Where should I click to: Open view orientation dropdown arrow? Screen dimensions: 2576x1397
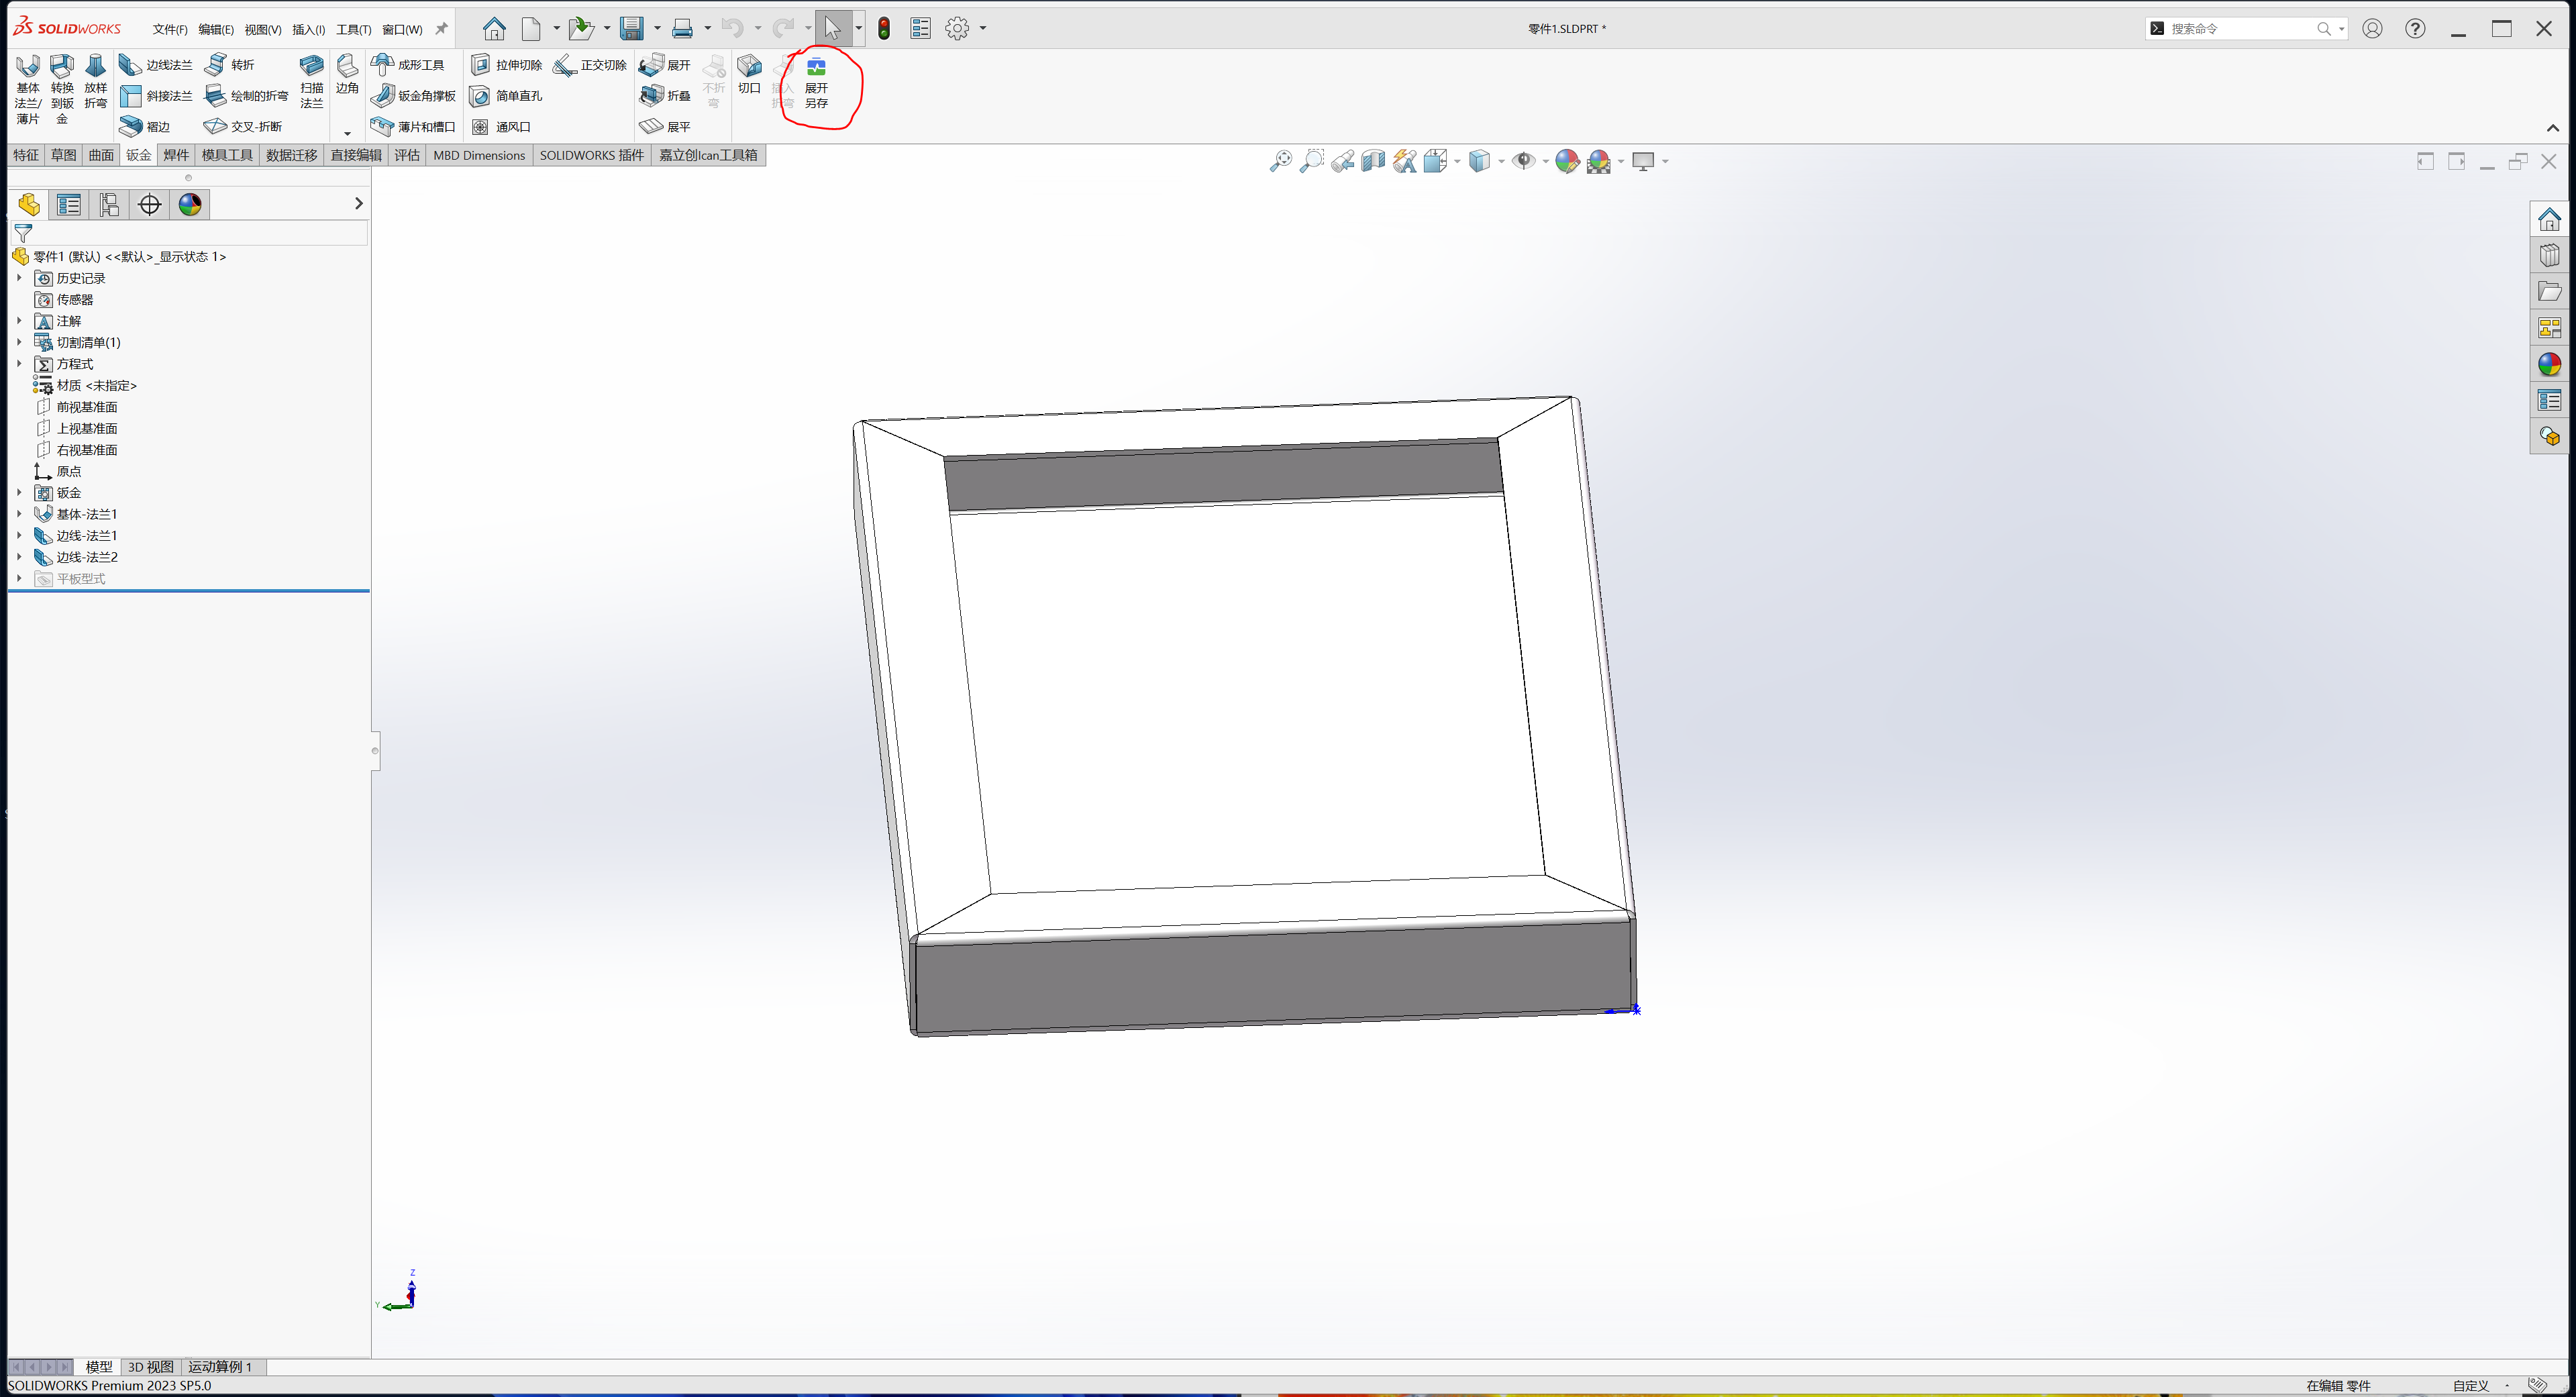click(1457, 162)
